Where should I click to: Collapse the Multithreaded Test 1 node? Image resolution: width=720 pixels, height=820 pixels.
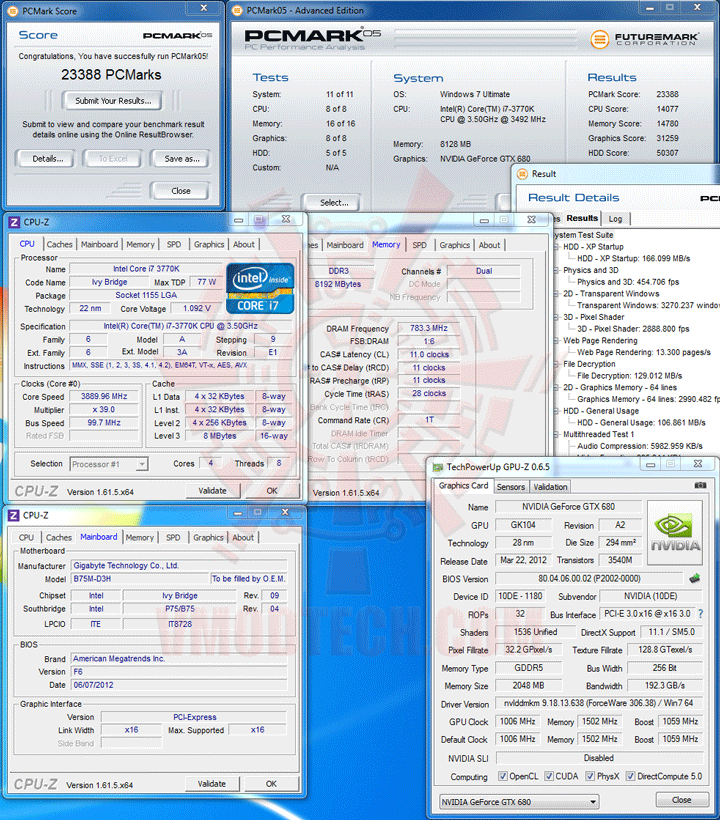click(557, 435)
